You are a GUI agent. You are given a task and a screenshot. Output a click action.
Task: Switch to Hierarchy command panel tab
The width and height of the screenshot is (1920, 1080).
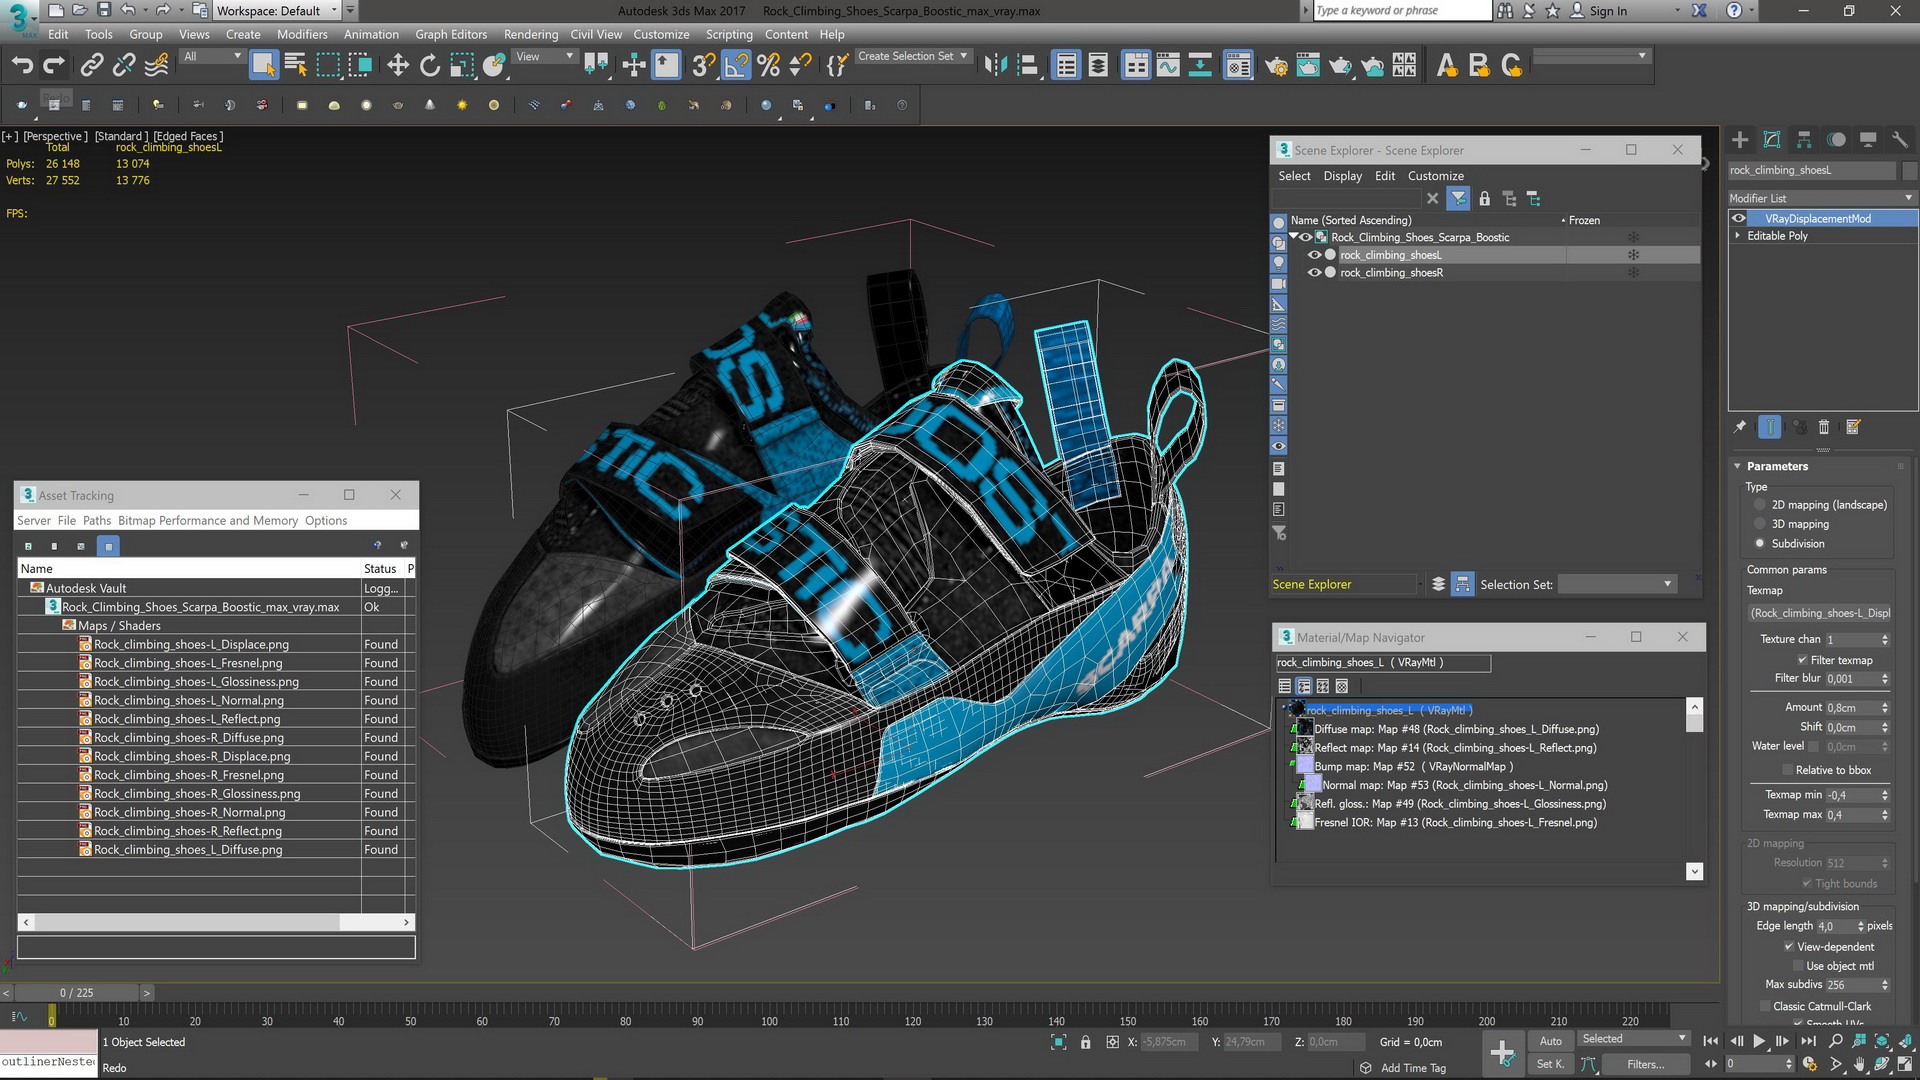point(1804,140)
